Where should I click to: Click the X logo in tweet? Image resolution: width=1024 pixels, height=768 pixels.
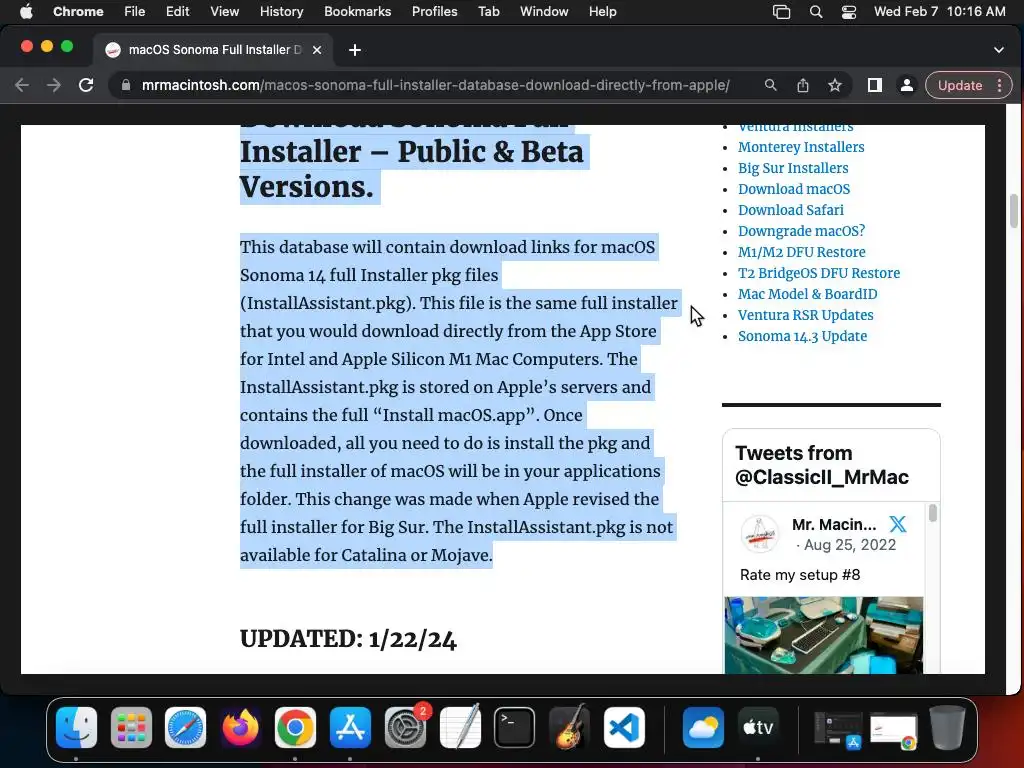tap(898, 524)
